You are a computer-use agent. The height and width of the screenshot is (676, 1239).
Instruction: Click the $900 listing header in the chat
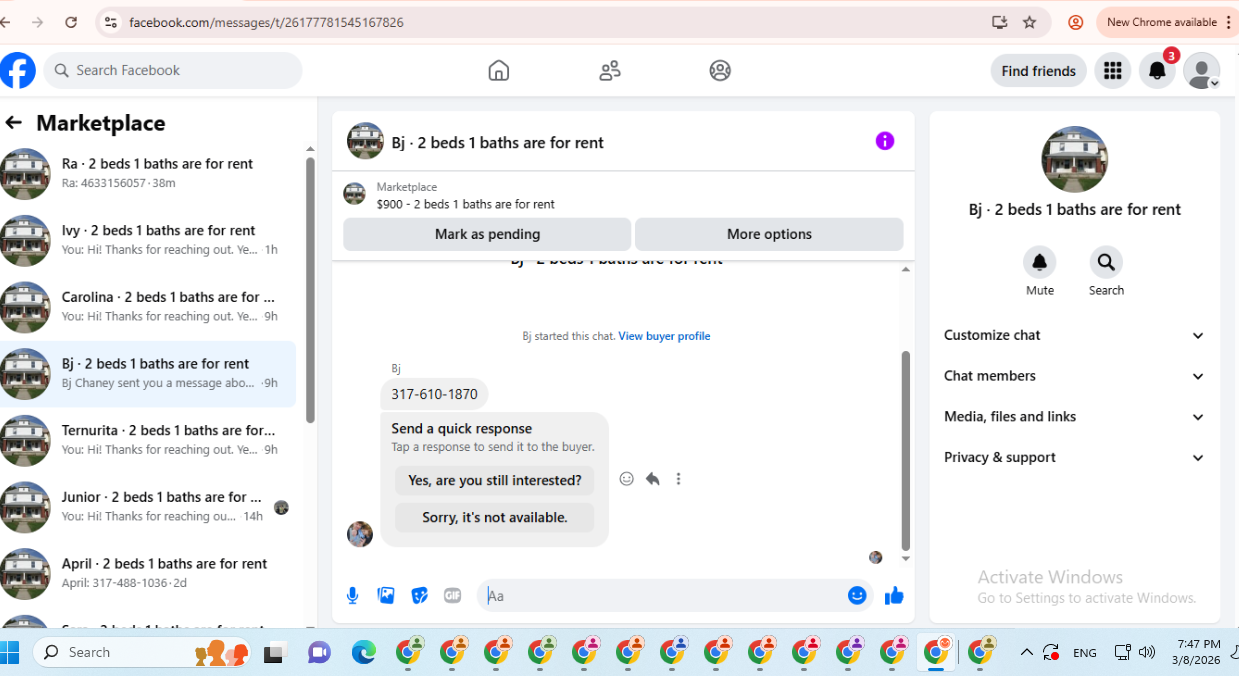click(623, 195)
